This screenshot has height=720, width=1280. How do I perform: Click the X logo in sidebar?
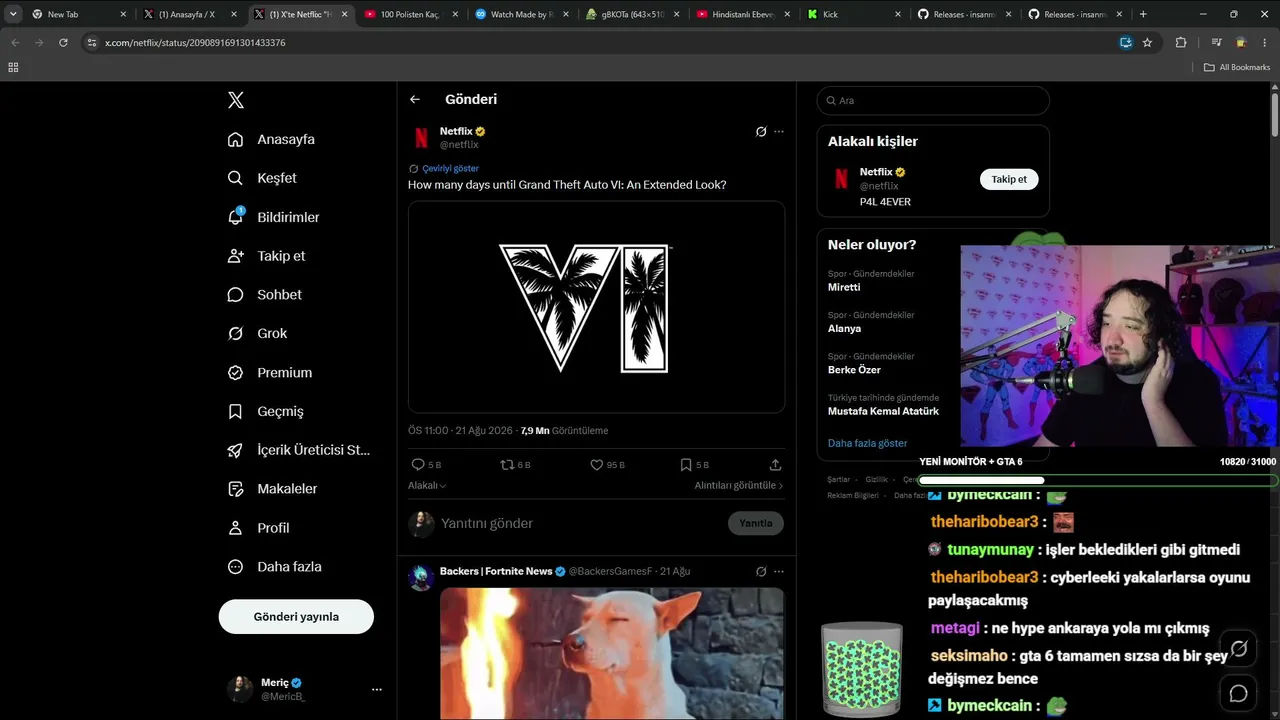click(236, 100)
